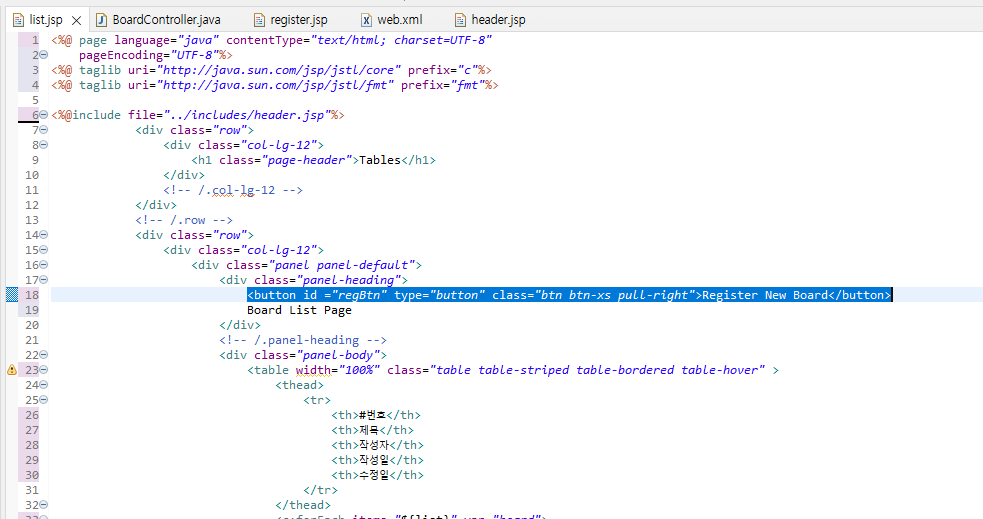Open the register.jsp editor tab

point(298,20)
